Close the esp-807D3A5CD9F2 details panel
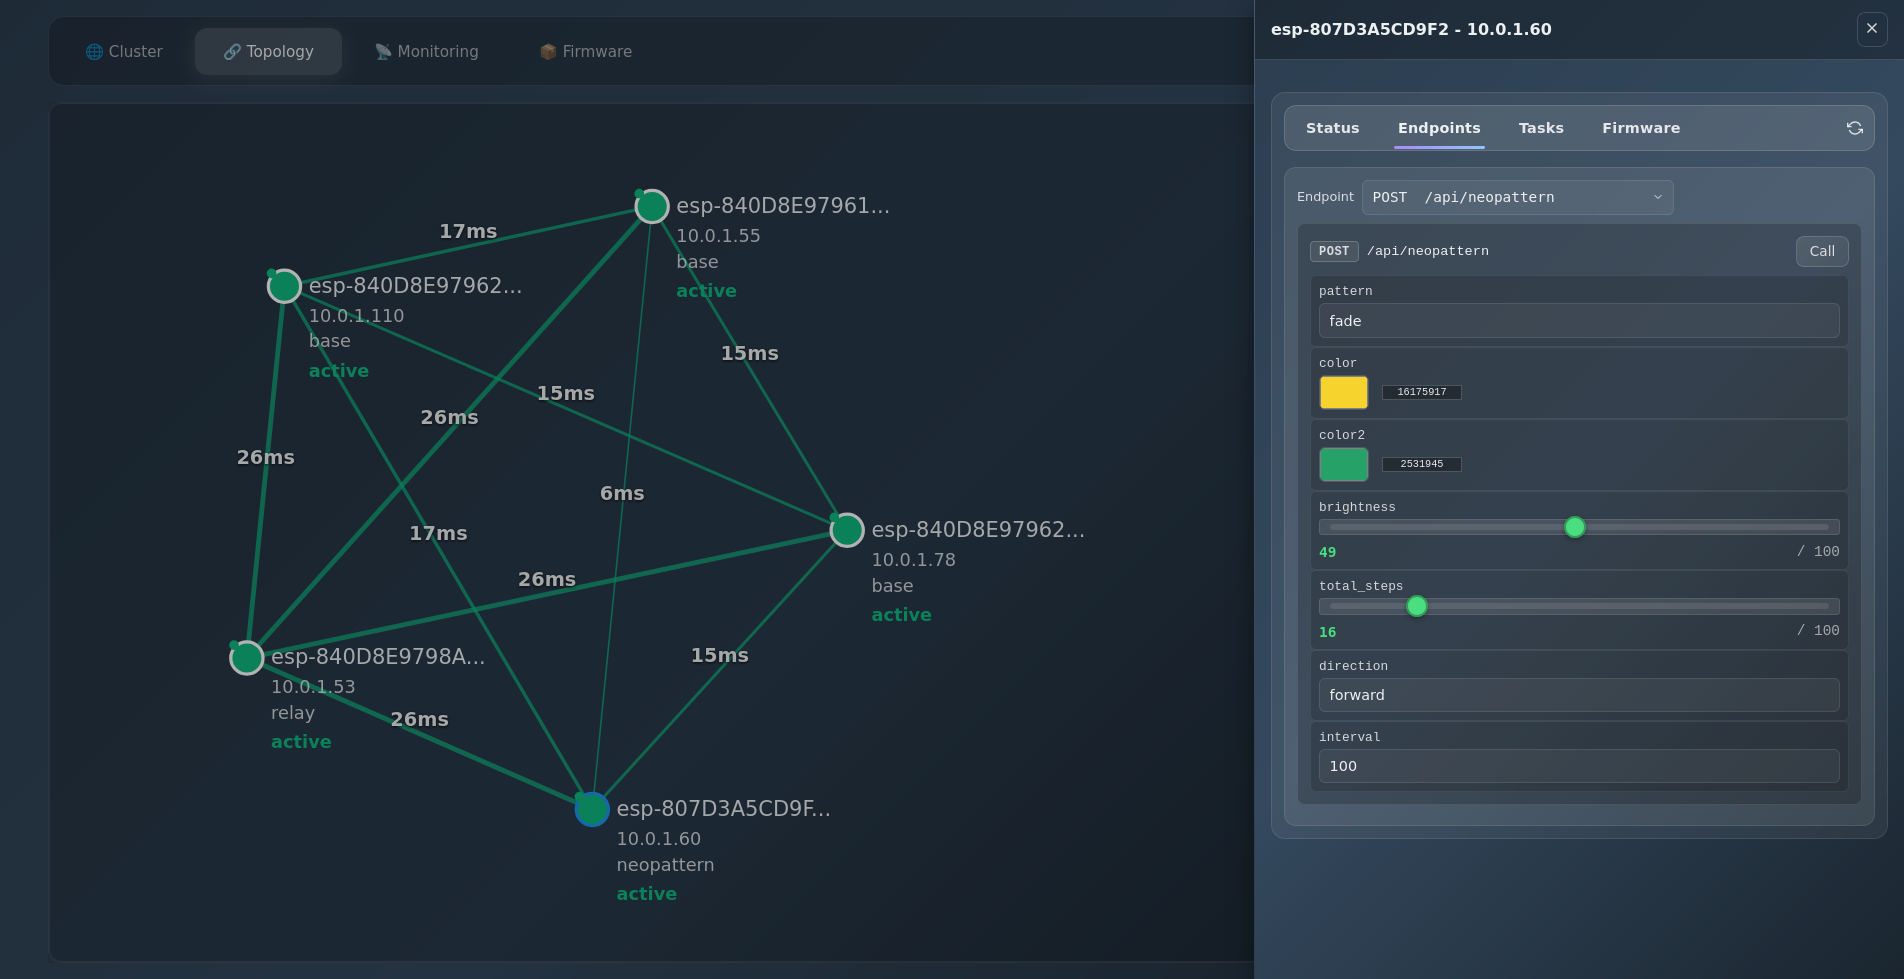This screenshot has width=1904, height=979. [x=1871, y=29]
